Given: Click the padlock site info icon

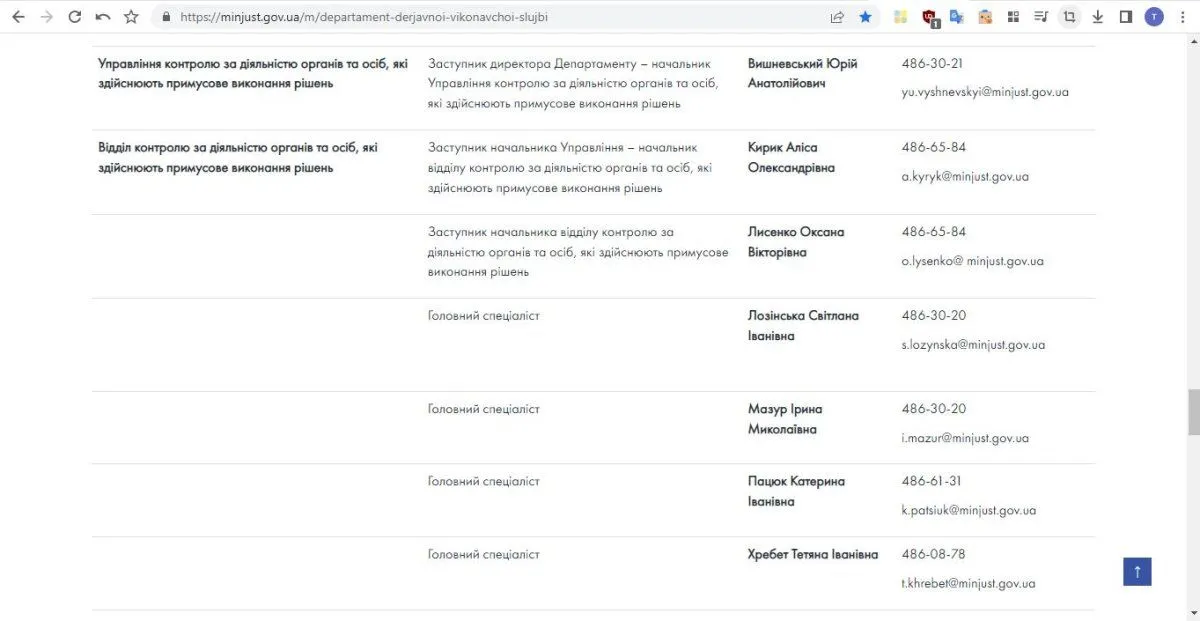Looking at the screenshot, I should [x=164, y=17].
